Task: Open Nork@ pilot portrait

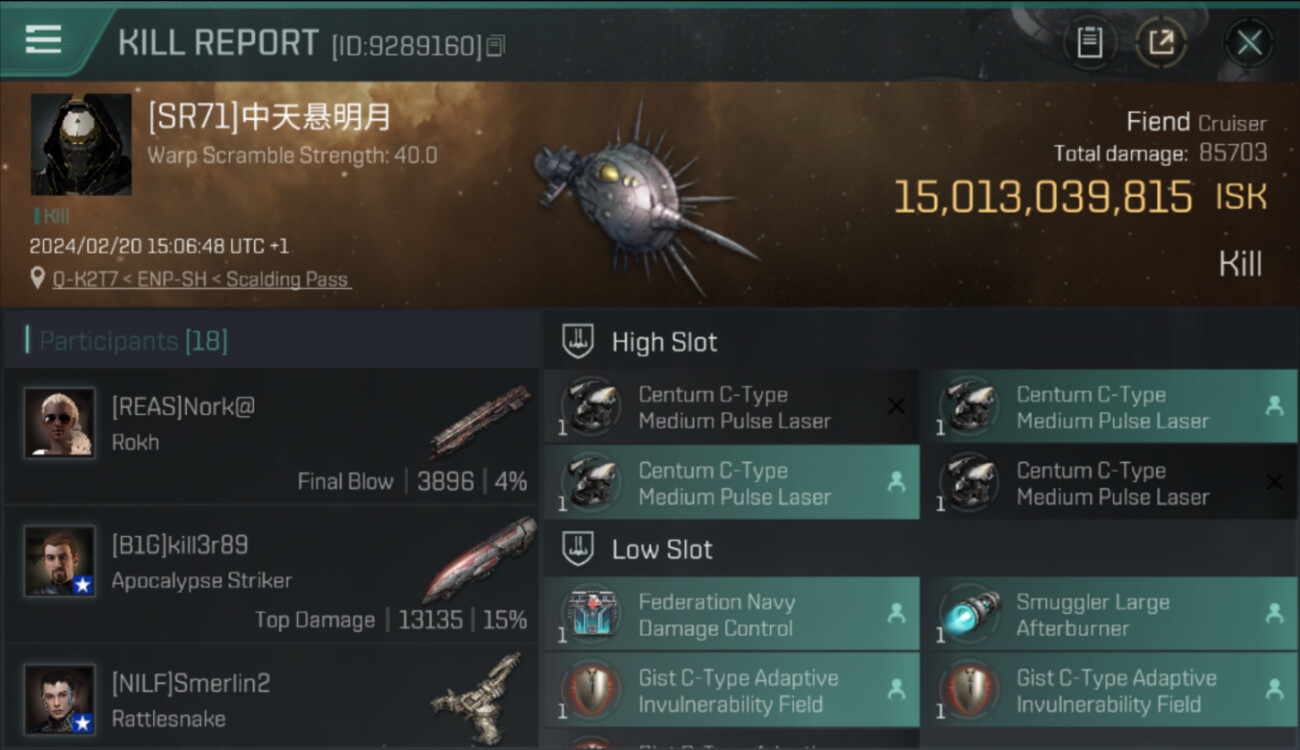Action: point(60,423)
